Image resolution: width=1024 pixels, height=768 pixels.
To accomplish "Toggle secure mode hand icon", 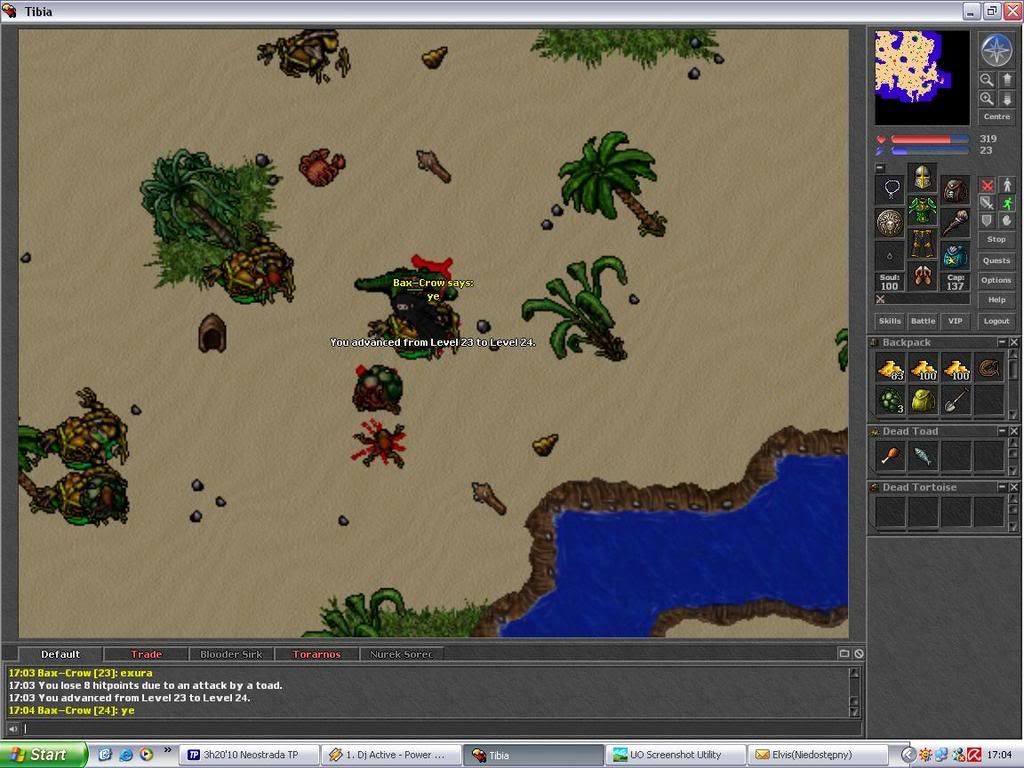I will tap(1006, 221).
